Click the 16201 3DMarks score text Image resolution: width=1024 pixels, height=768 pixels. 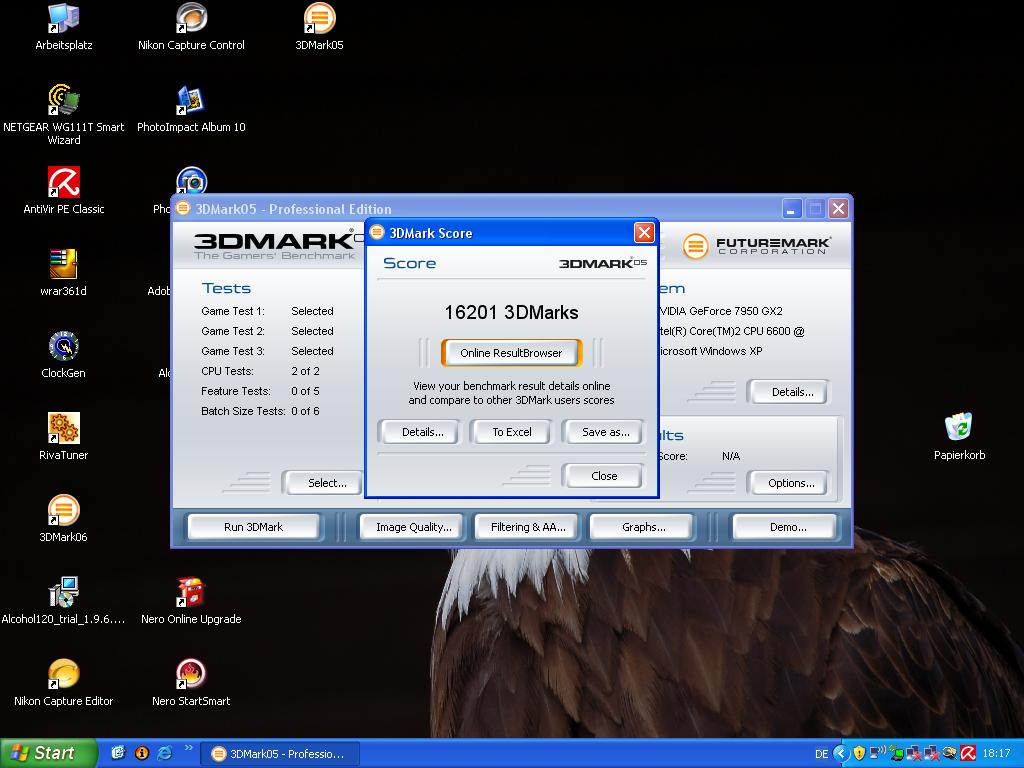click(x=511, y=312)
